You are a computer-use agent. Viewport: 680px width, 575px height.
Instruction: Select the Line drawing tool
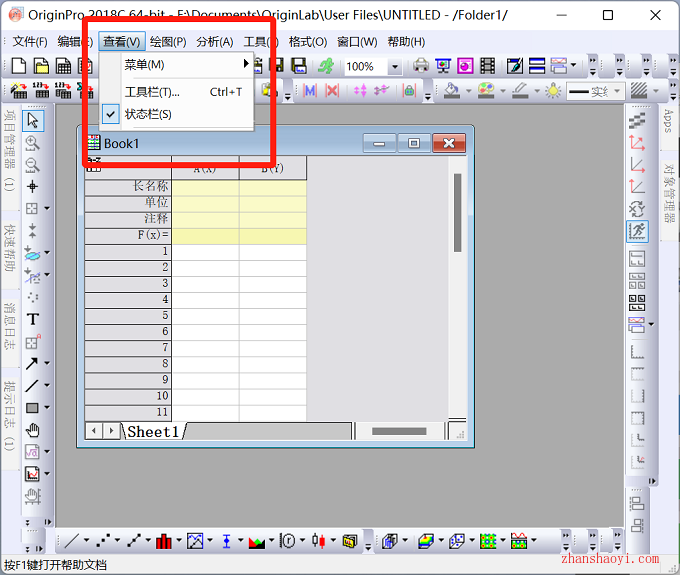(x=32, y=386)
